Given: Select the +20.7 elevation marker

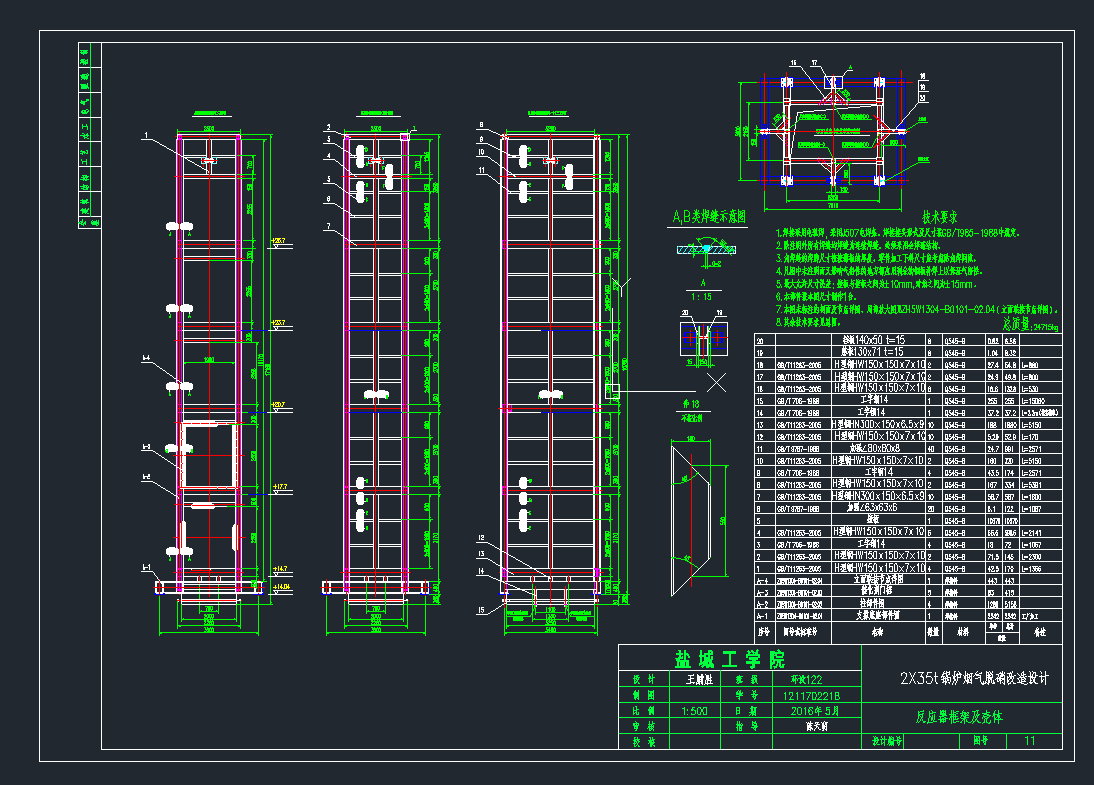Looking at the screenshot, I should click(x=277, y=405).
